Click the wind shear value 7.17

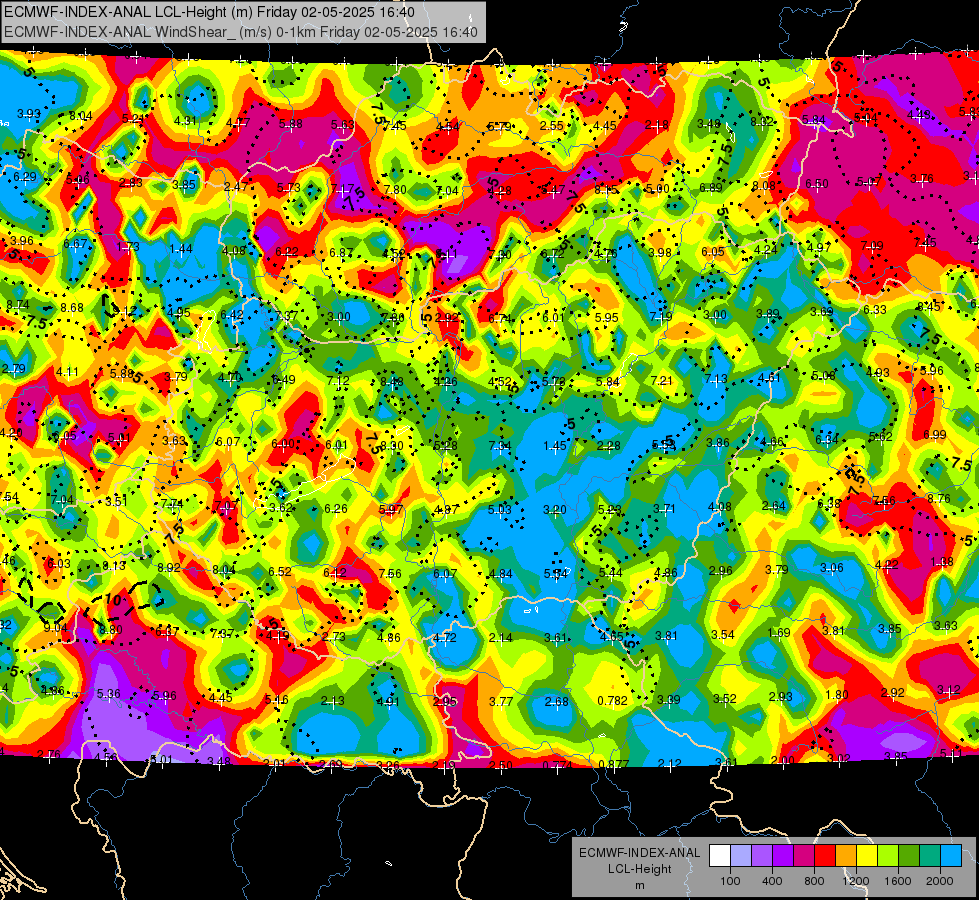342,188
